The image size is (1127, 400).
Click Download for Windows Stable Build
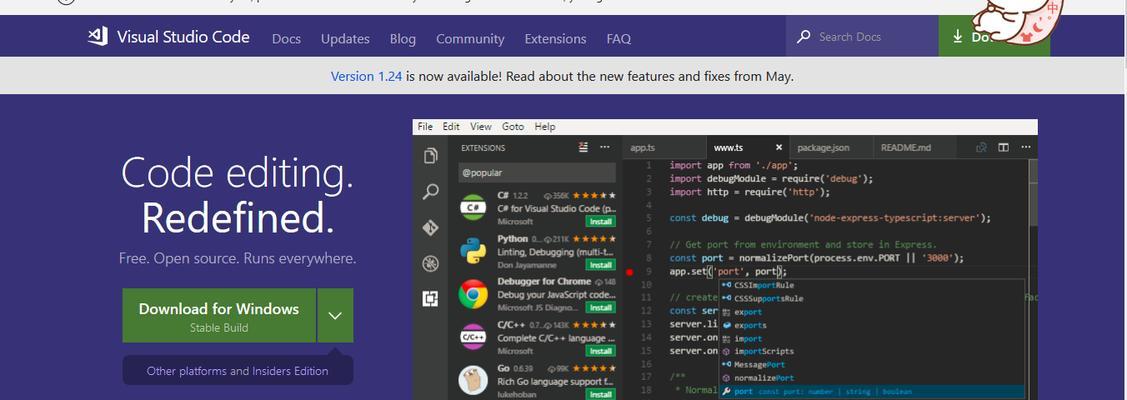[218, 315]
